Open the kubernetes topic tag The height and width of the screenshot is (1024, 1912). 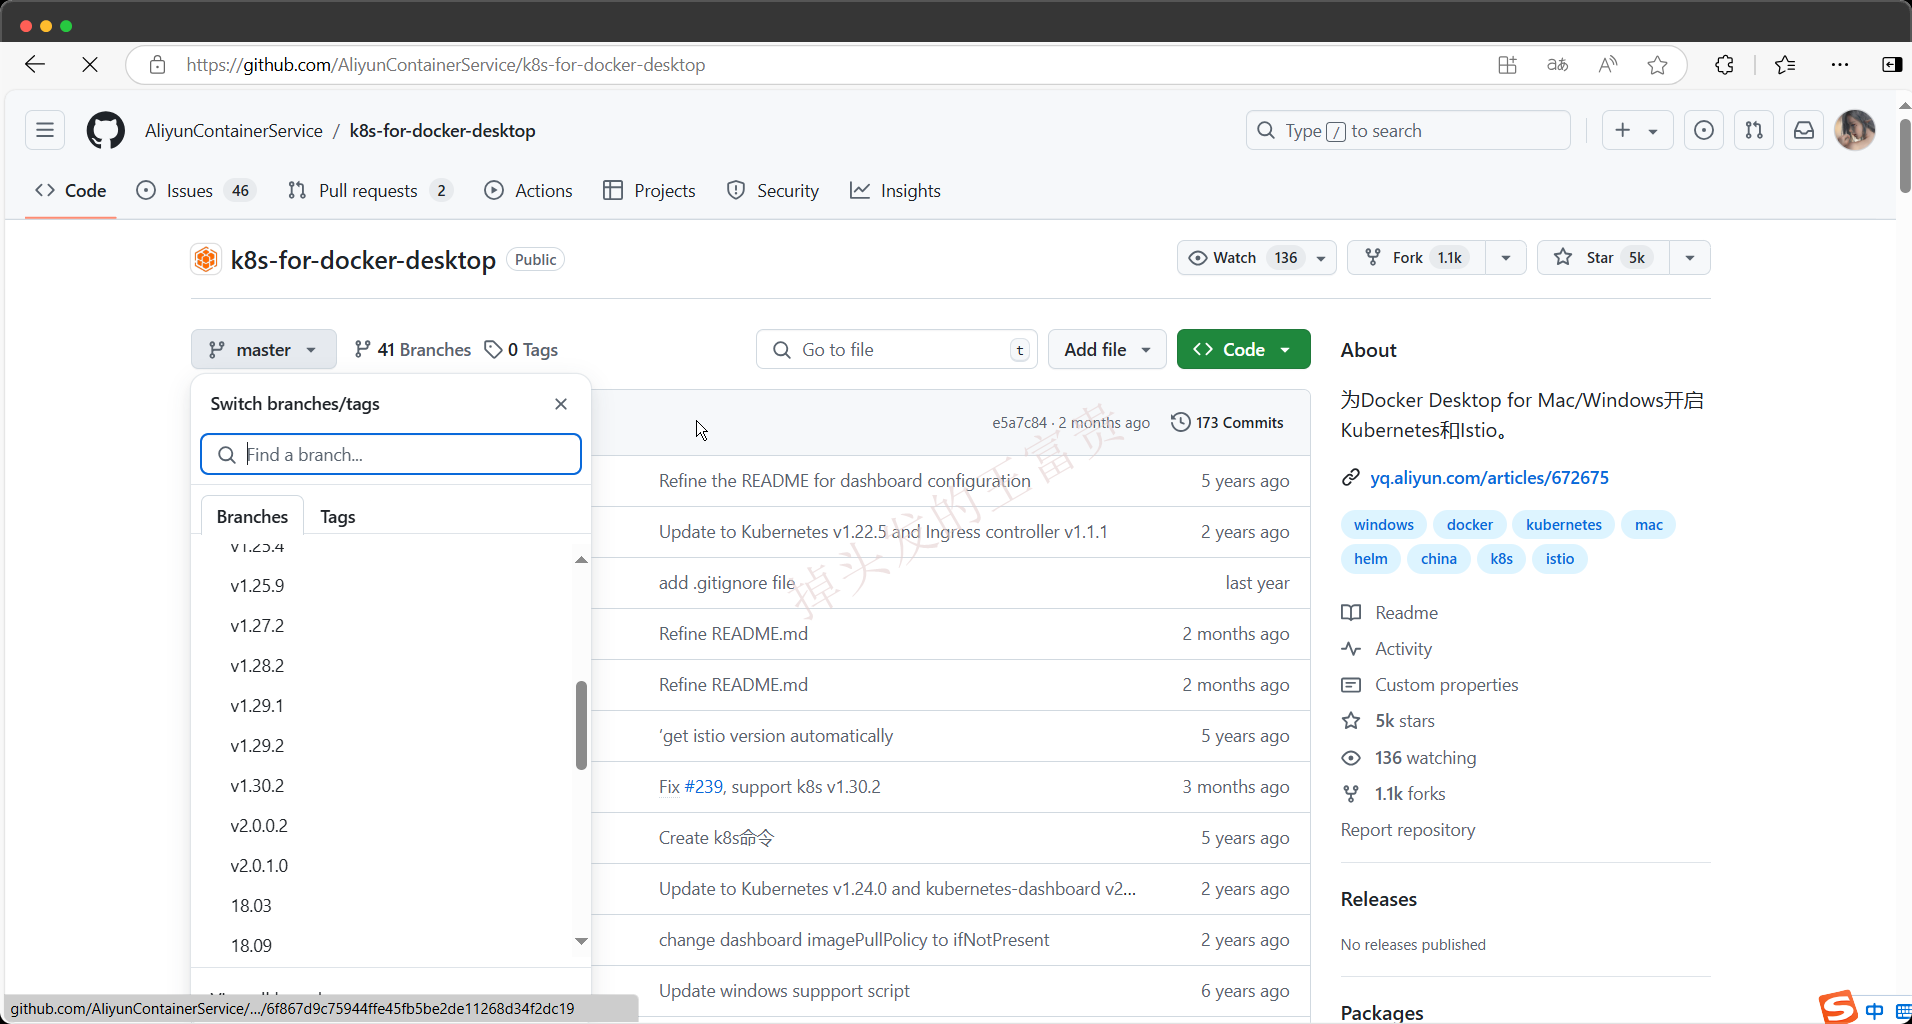coord(1564,525)
